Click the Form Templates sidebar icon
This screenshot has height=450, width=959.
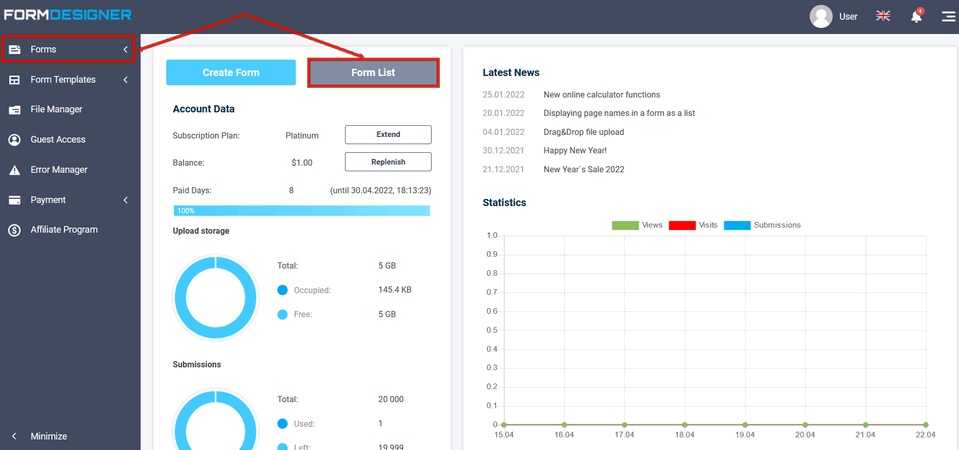(x=15, y=80)
